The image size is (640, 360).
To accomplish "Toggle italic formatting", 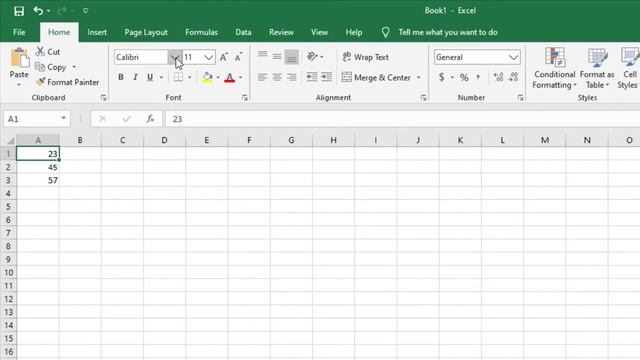I will (x=135, y=77).
